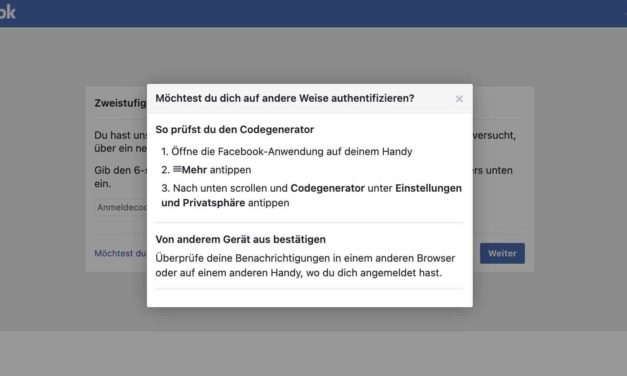Click the bold 'Einstellungen' text in step 3
Image resolution: width=627 pixels, height=376 pixels.
pos(428,188)
